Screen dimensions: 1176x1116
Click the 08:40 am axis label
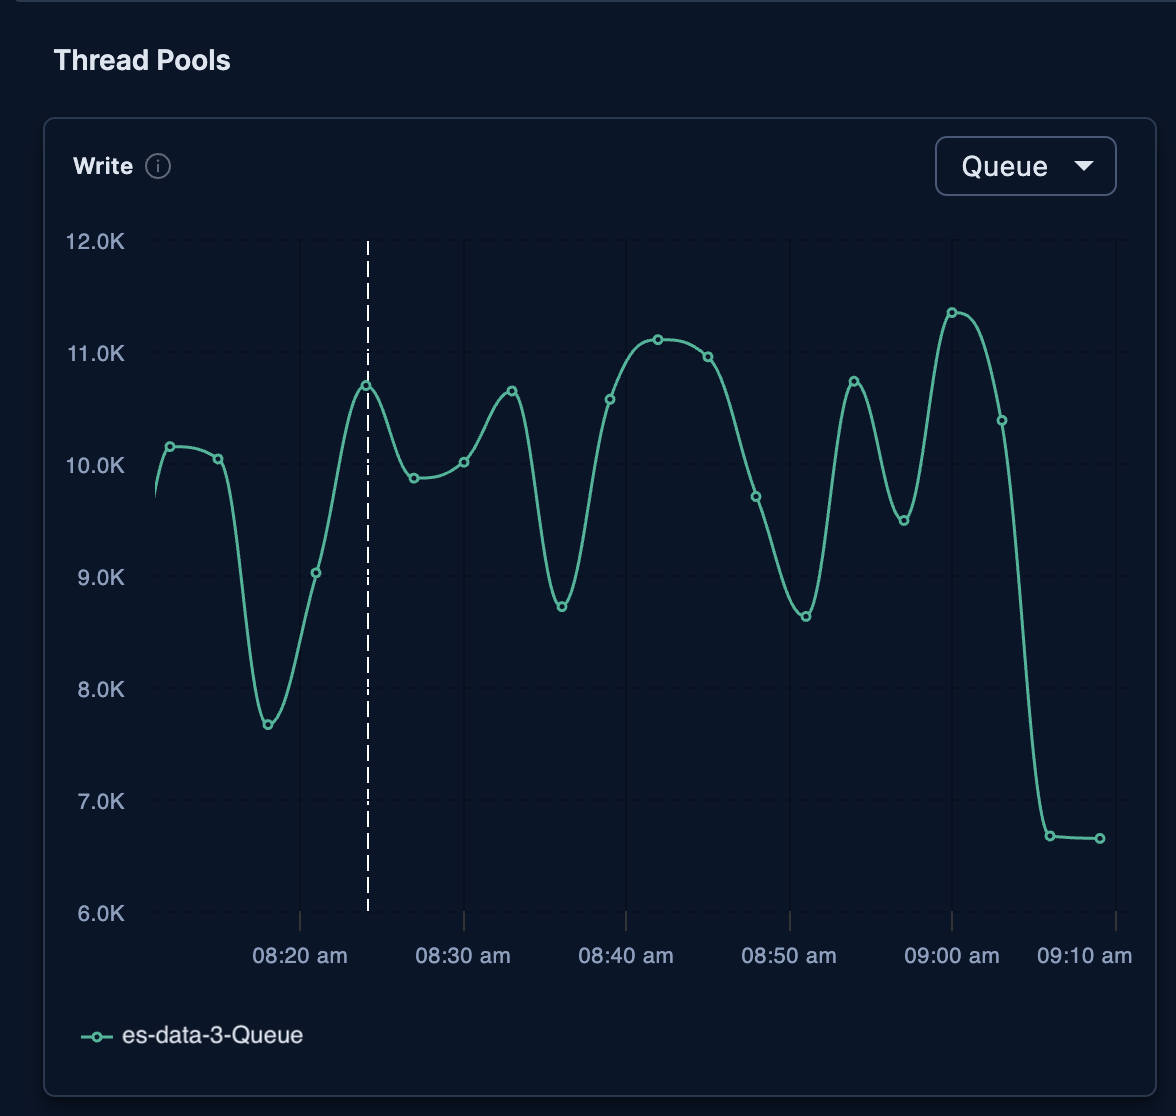click(626, 956)
